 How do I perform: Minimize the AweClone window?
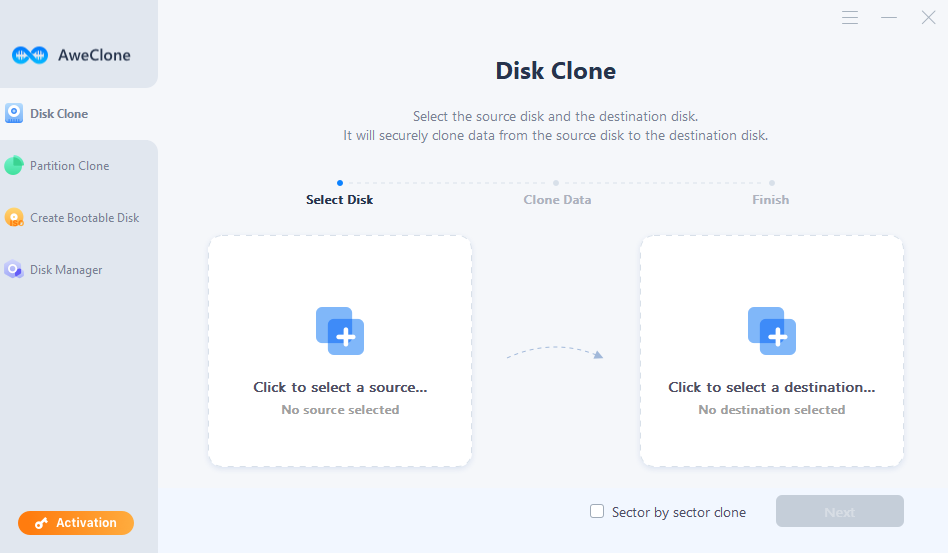888,18
